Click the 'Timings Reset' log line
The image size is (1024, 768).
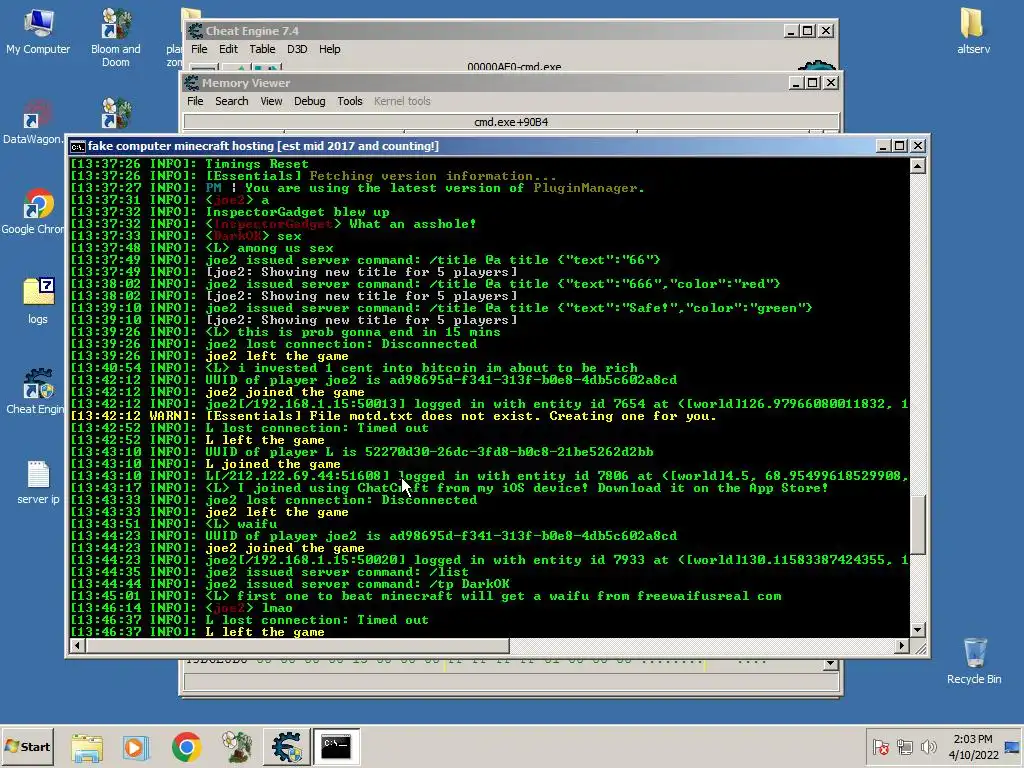click(257, 164)
